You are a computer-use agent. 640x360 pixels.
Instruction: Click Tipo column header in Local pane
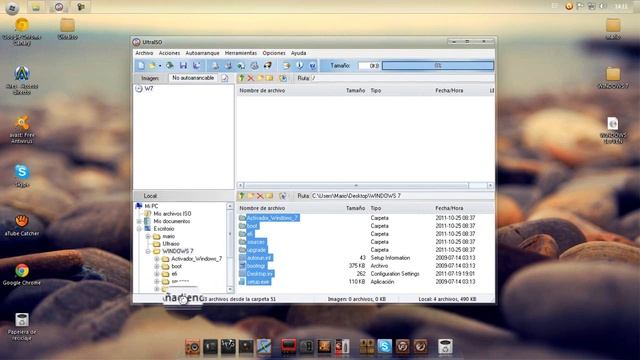coord(376,208)
